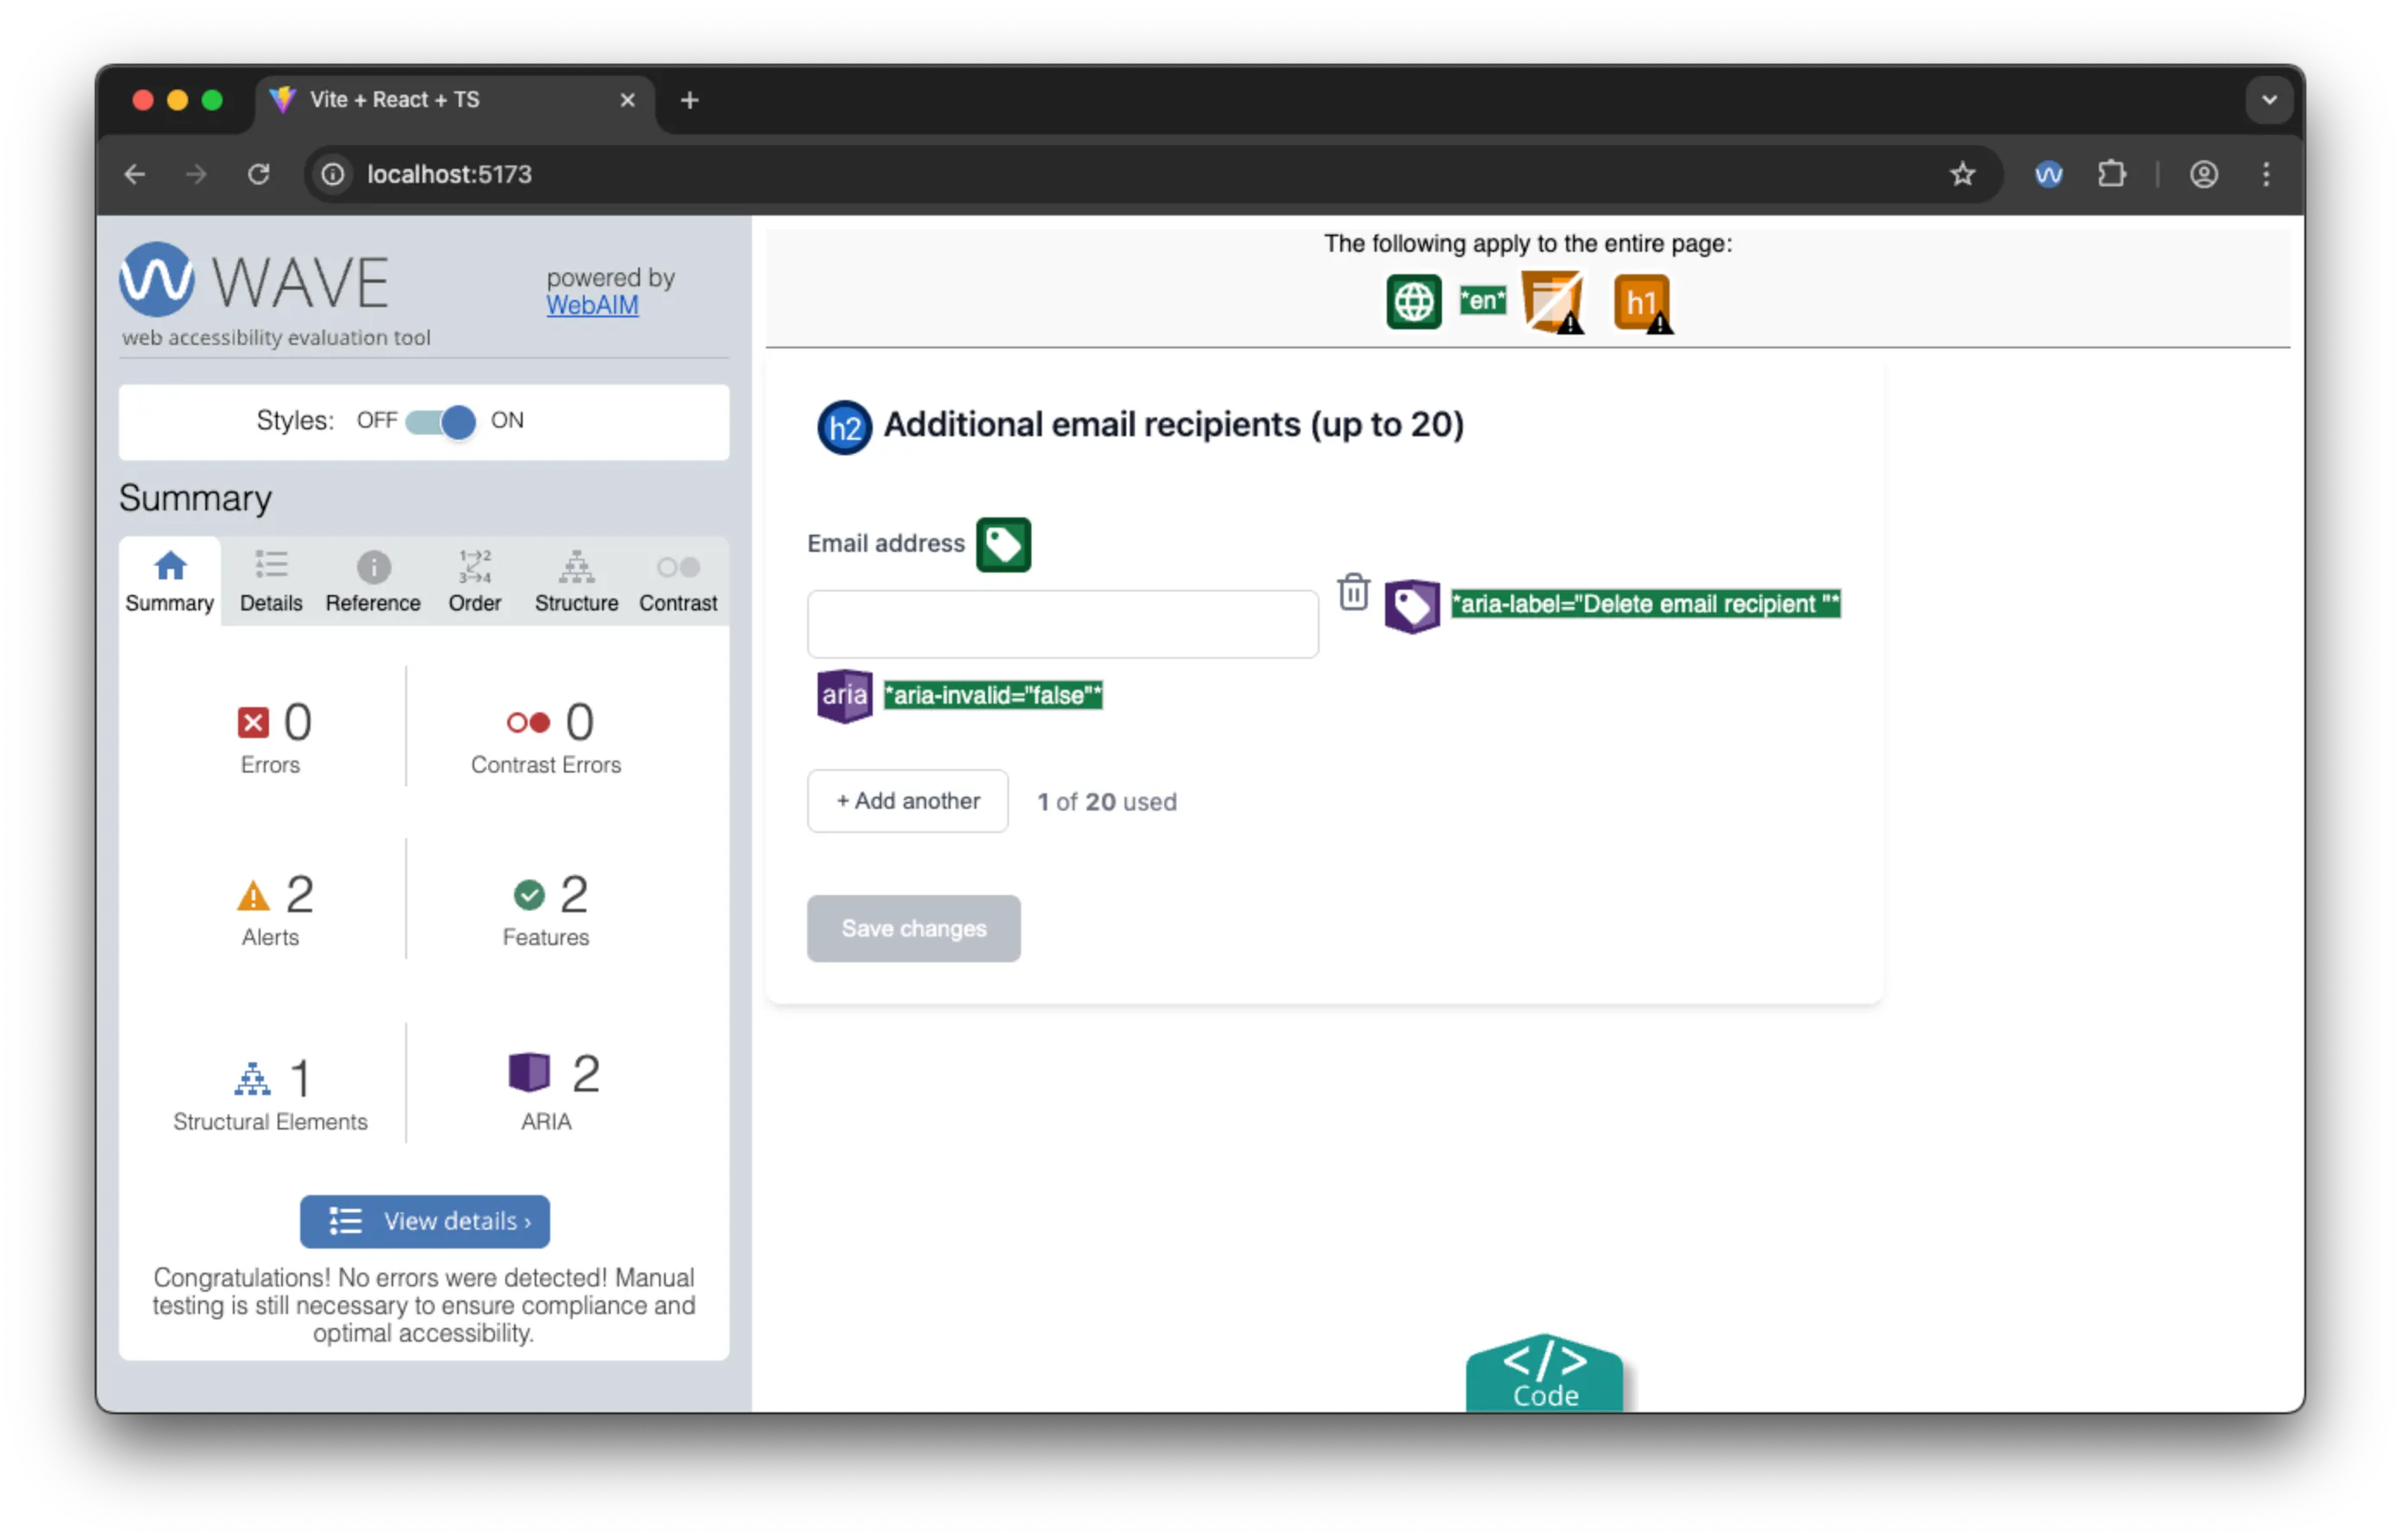
Task: Click the contrast warning icon at page top
Action: 1551,301
